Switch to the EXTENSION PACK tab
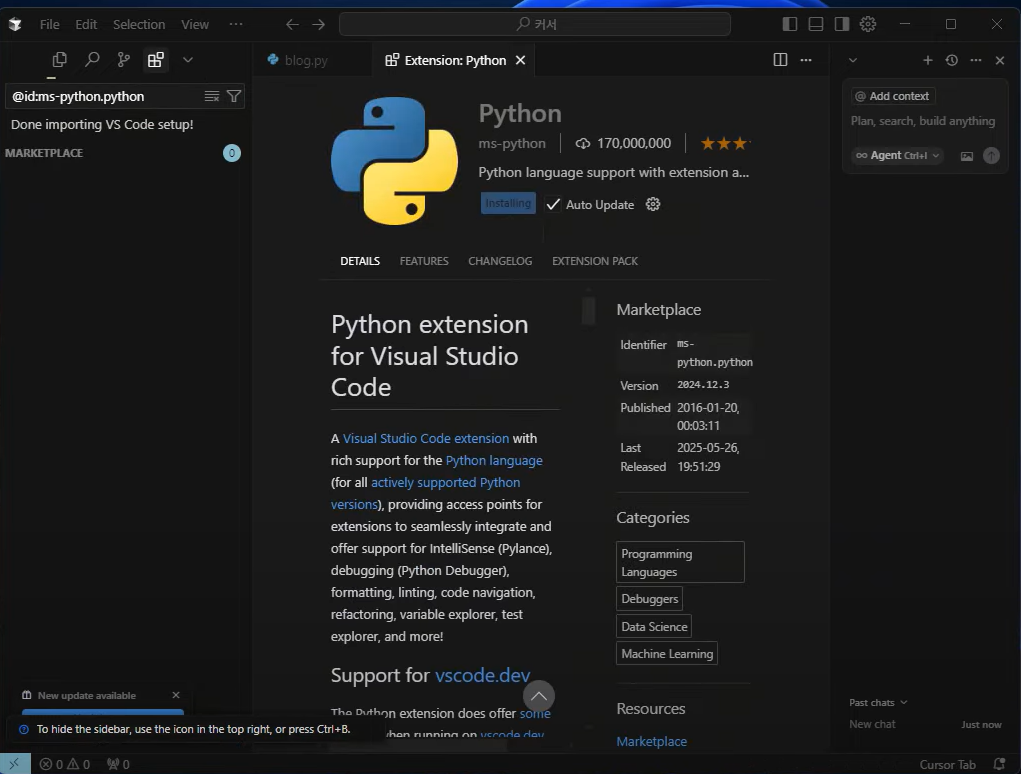 pos(595,261)
